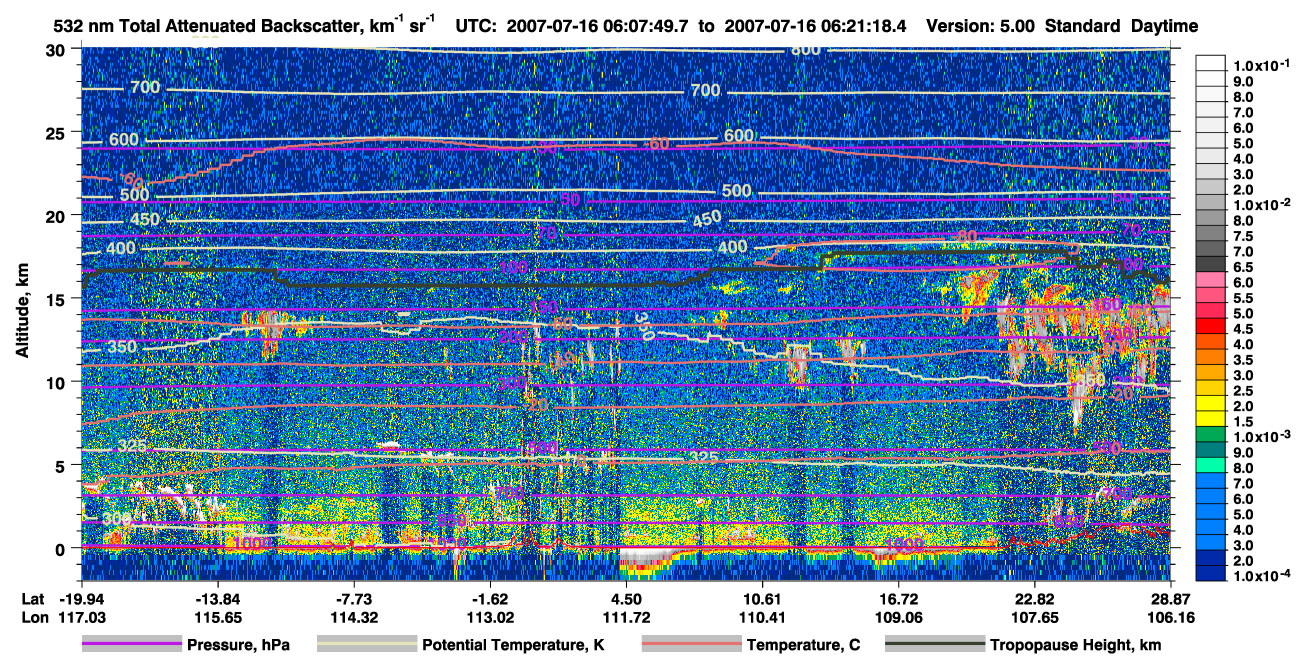1300x667 pixels.
Task: Click the magenta Pressure legend line sample
Action: [x=131, y=645]
